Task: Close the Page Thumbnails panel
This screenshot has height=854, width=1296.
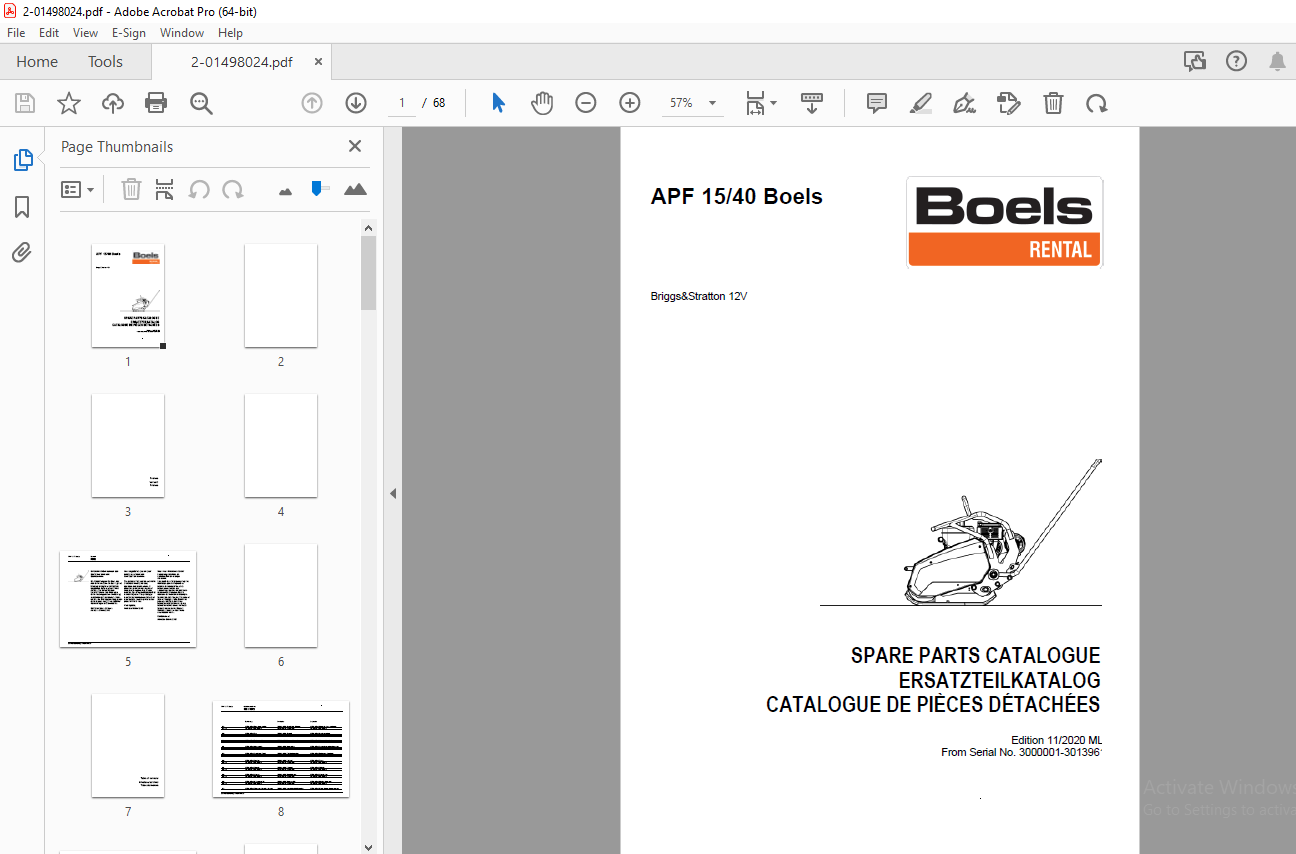Action: click(x=354, y=146)
